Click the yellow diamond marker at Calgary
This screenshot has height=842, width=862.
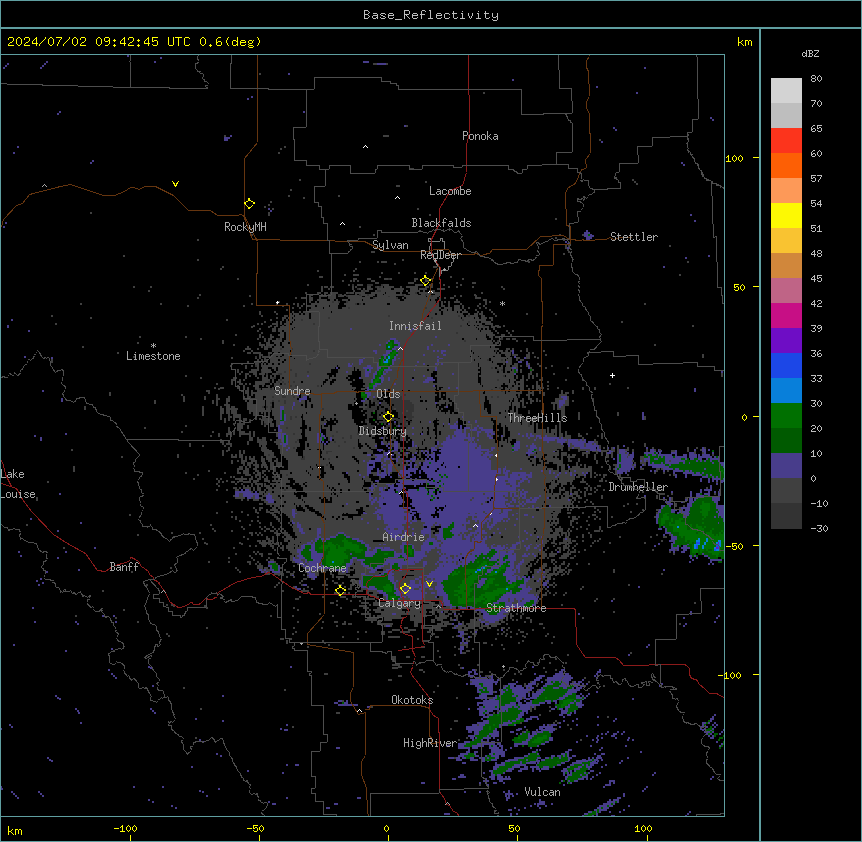pos(405,589)
